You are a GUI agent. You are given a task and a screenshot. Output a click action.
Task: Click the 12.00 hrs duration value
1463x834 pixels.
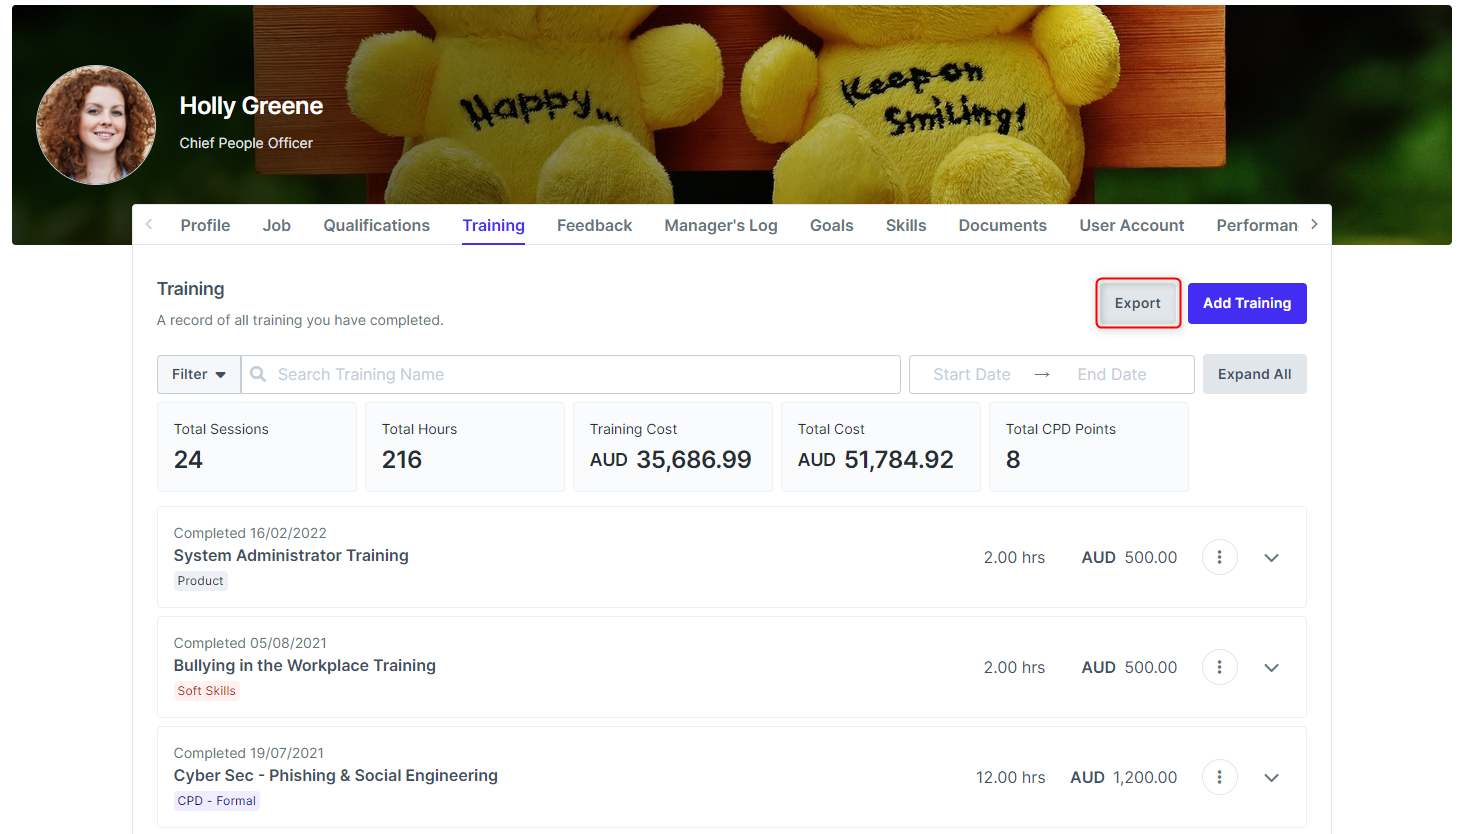click(x=1011, y=777)
